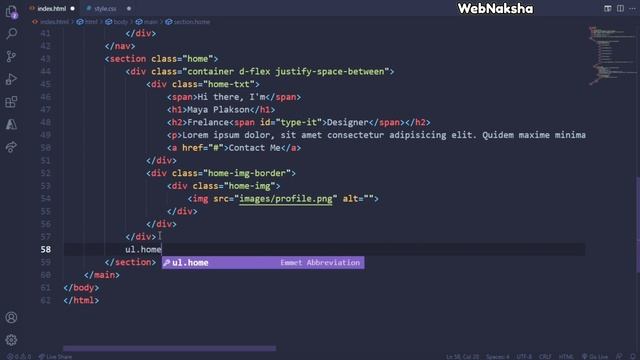This screenshot has height=360, width=640.
Task: Open the Search view in activity bar
Action: point(11,33)
